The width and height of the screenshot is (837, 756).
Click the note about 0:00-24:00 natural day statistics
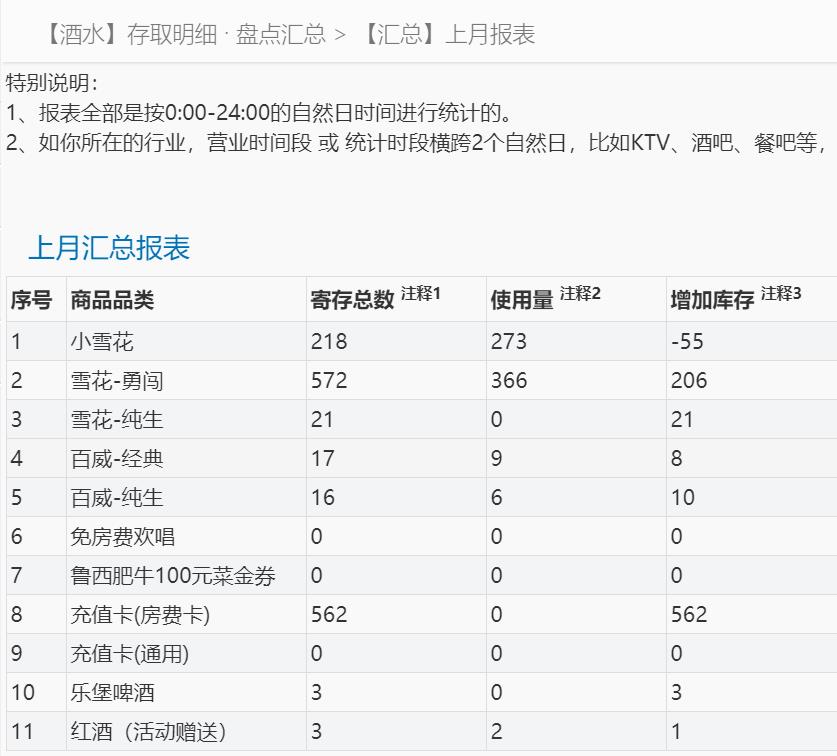pos(259,113)
